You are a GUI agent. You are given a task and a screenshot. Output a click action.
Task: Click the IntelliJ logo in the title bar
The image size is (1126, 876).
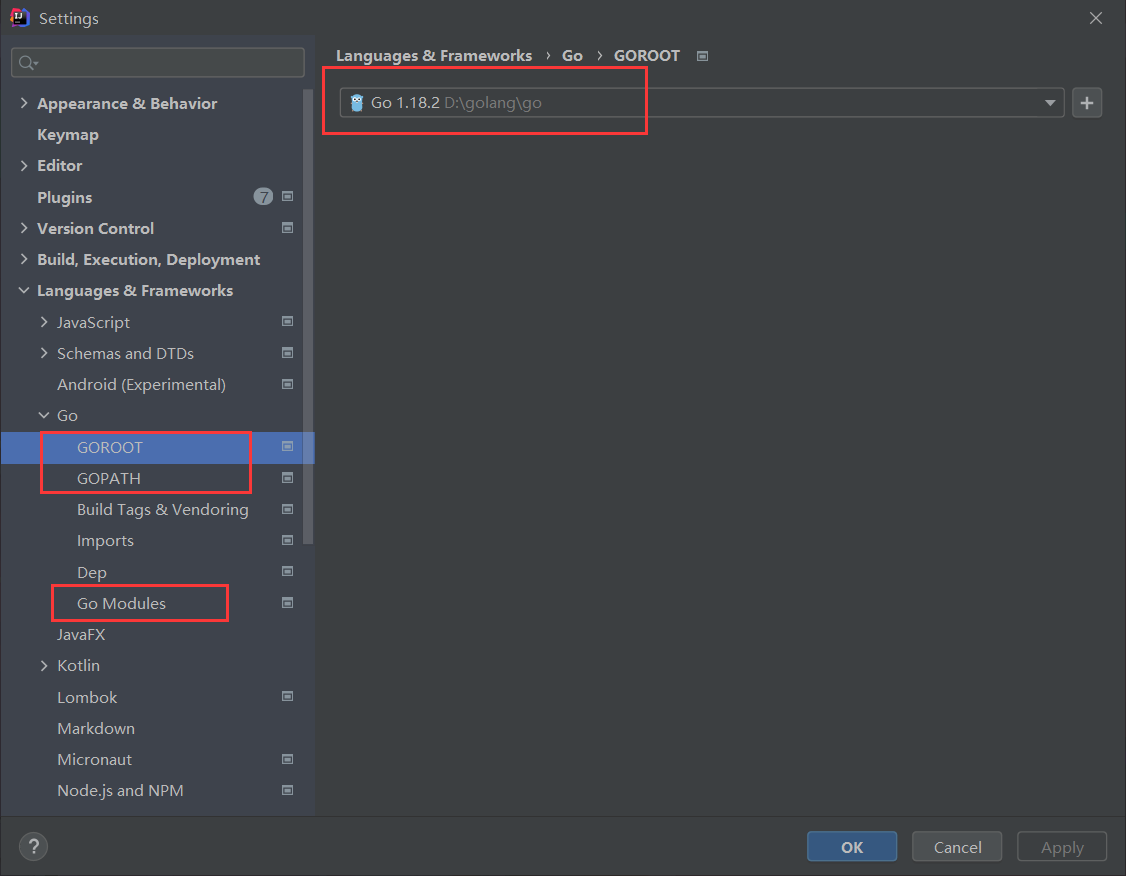pos(19,17)
